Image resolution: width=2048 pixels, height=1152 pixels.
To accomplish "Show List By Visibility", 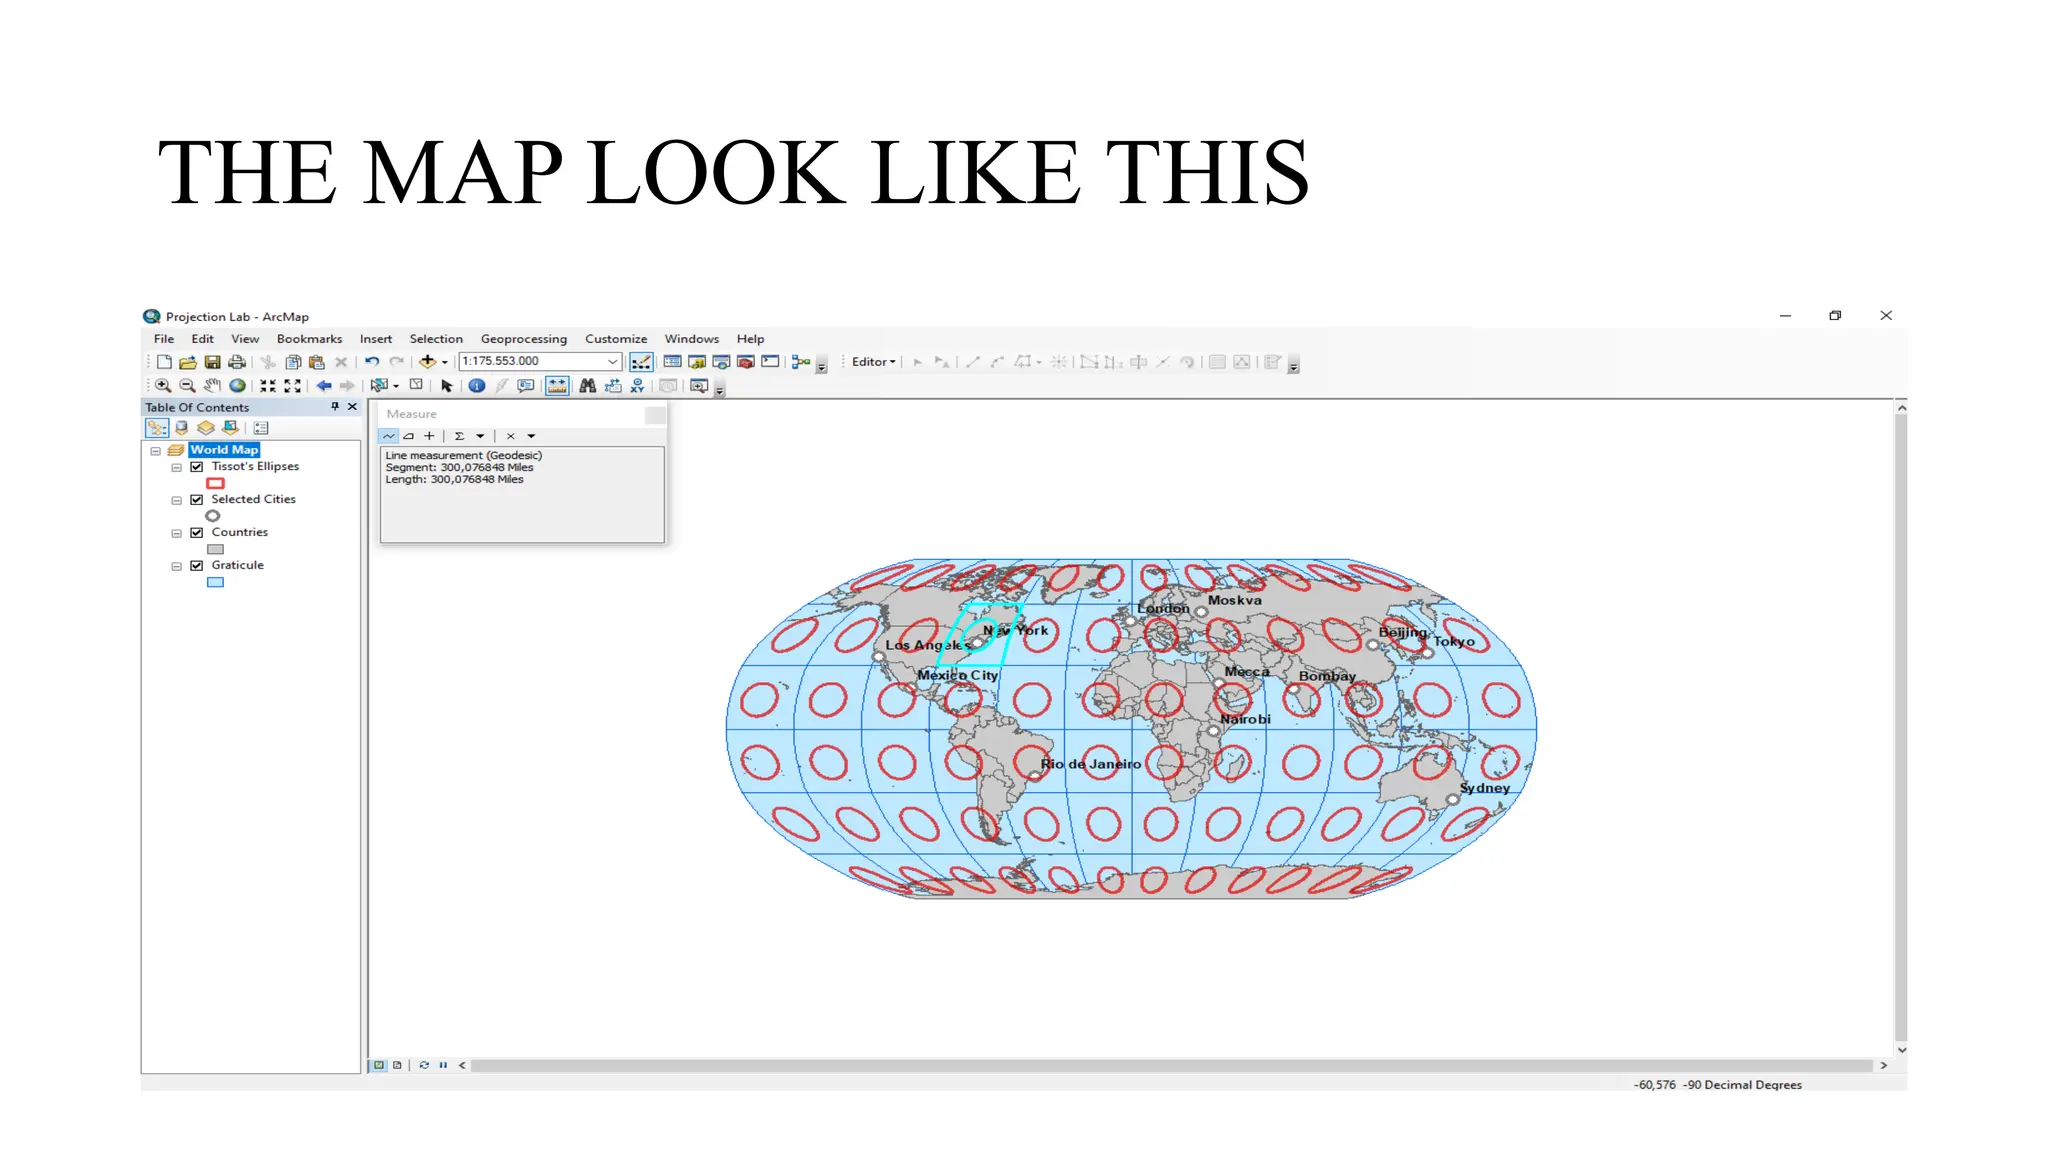I will point(206,428).
